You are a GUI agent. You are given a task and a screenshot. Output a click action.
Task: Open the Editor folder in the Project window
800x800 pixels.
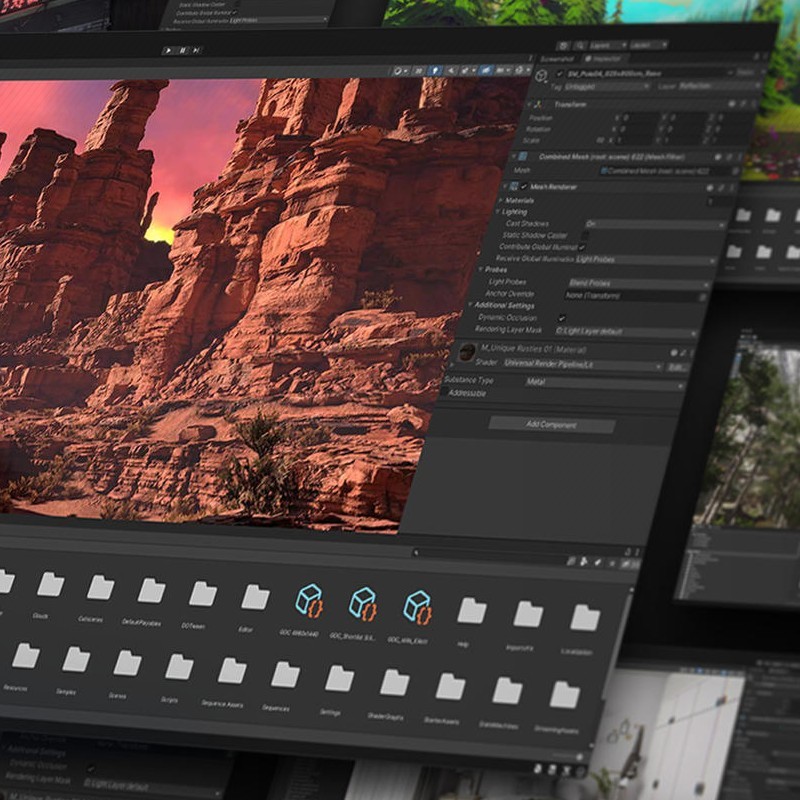coord(255,597)
